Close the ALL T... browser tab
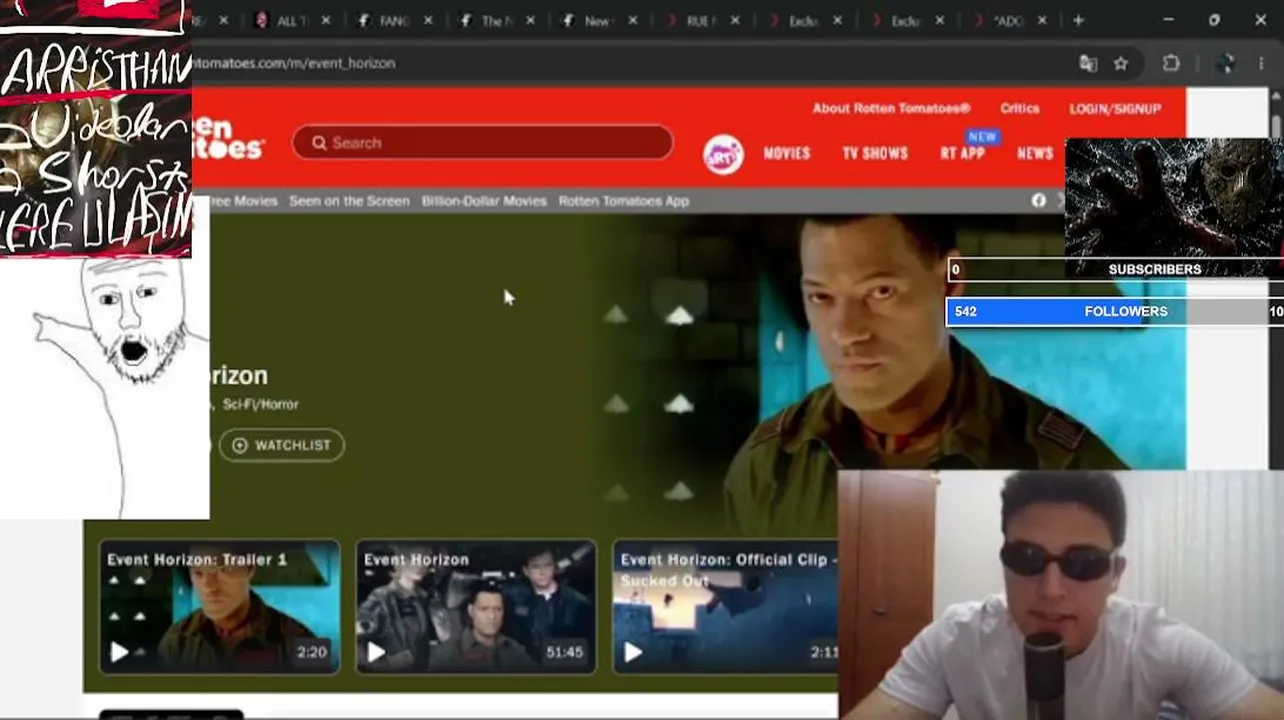Viewport: 1284px width, 720px height. pyautogui.click(x=325, y=20)
